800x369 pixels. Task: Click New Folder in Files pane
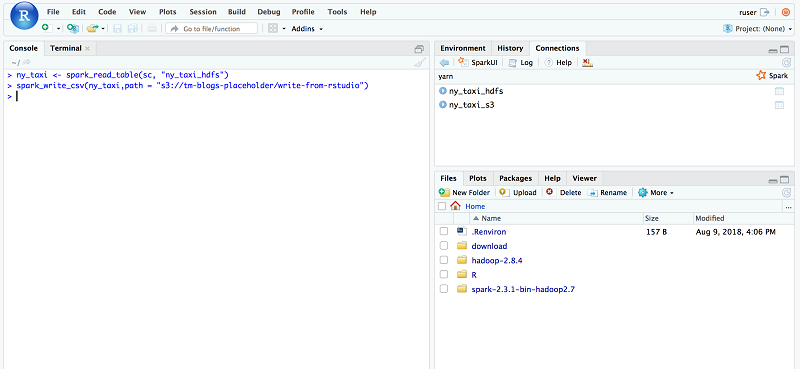pyautogui.click(x=464, y=192)
